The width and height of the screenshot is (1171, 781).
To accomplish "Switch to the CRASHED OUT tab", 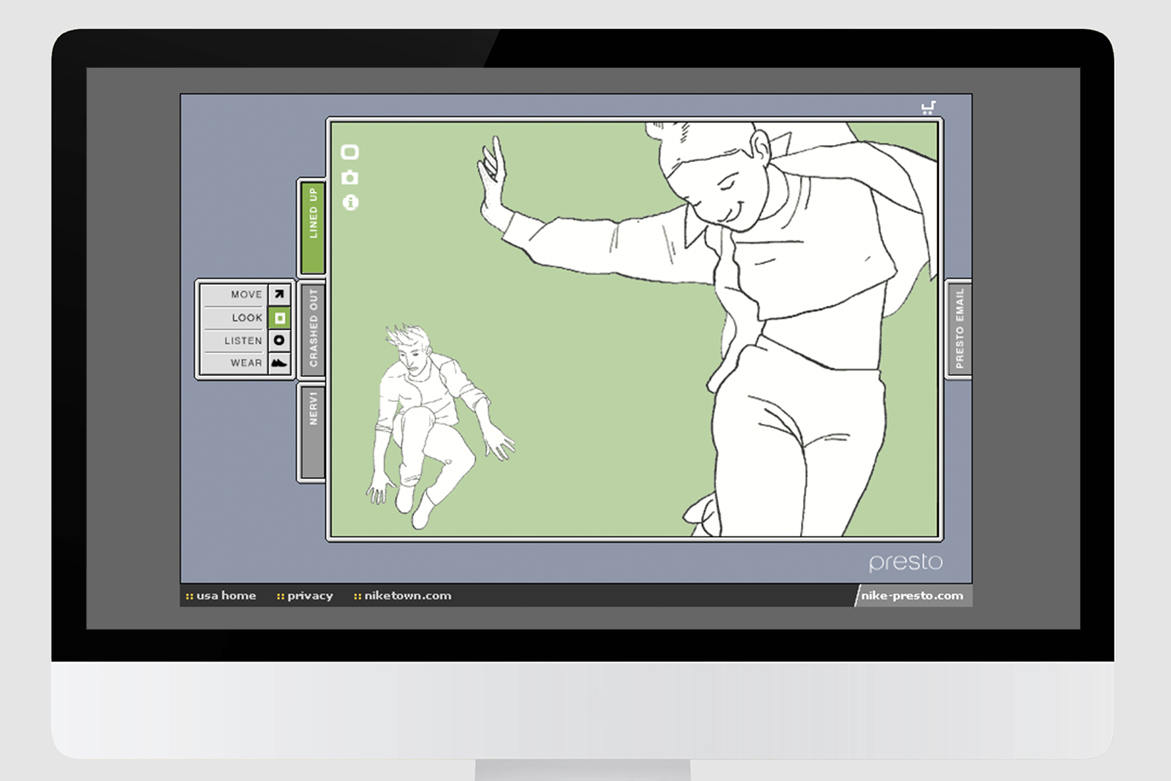I will [x=313, y=328].
